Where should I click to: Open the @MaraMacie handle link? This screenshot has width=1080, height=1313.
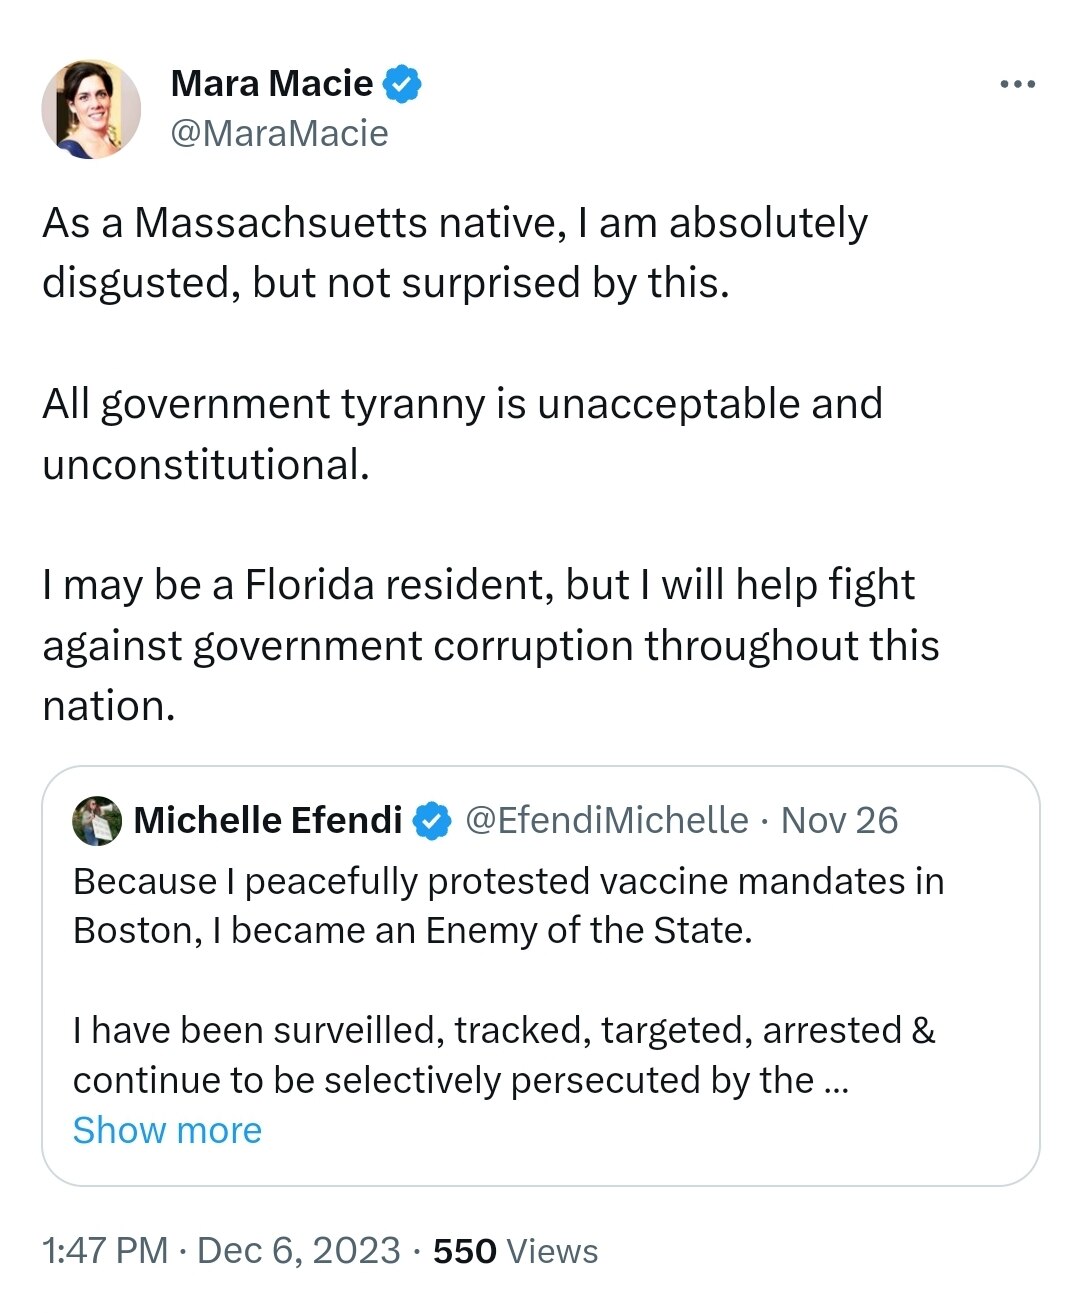[279, 133]
